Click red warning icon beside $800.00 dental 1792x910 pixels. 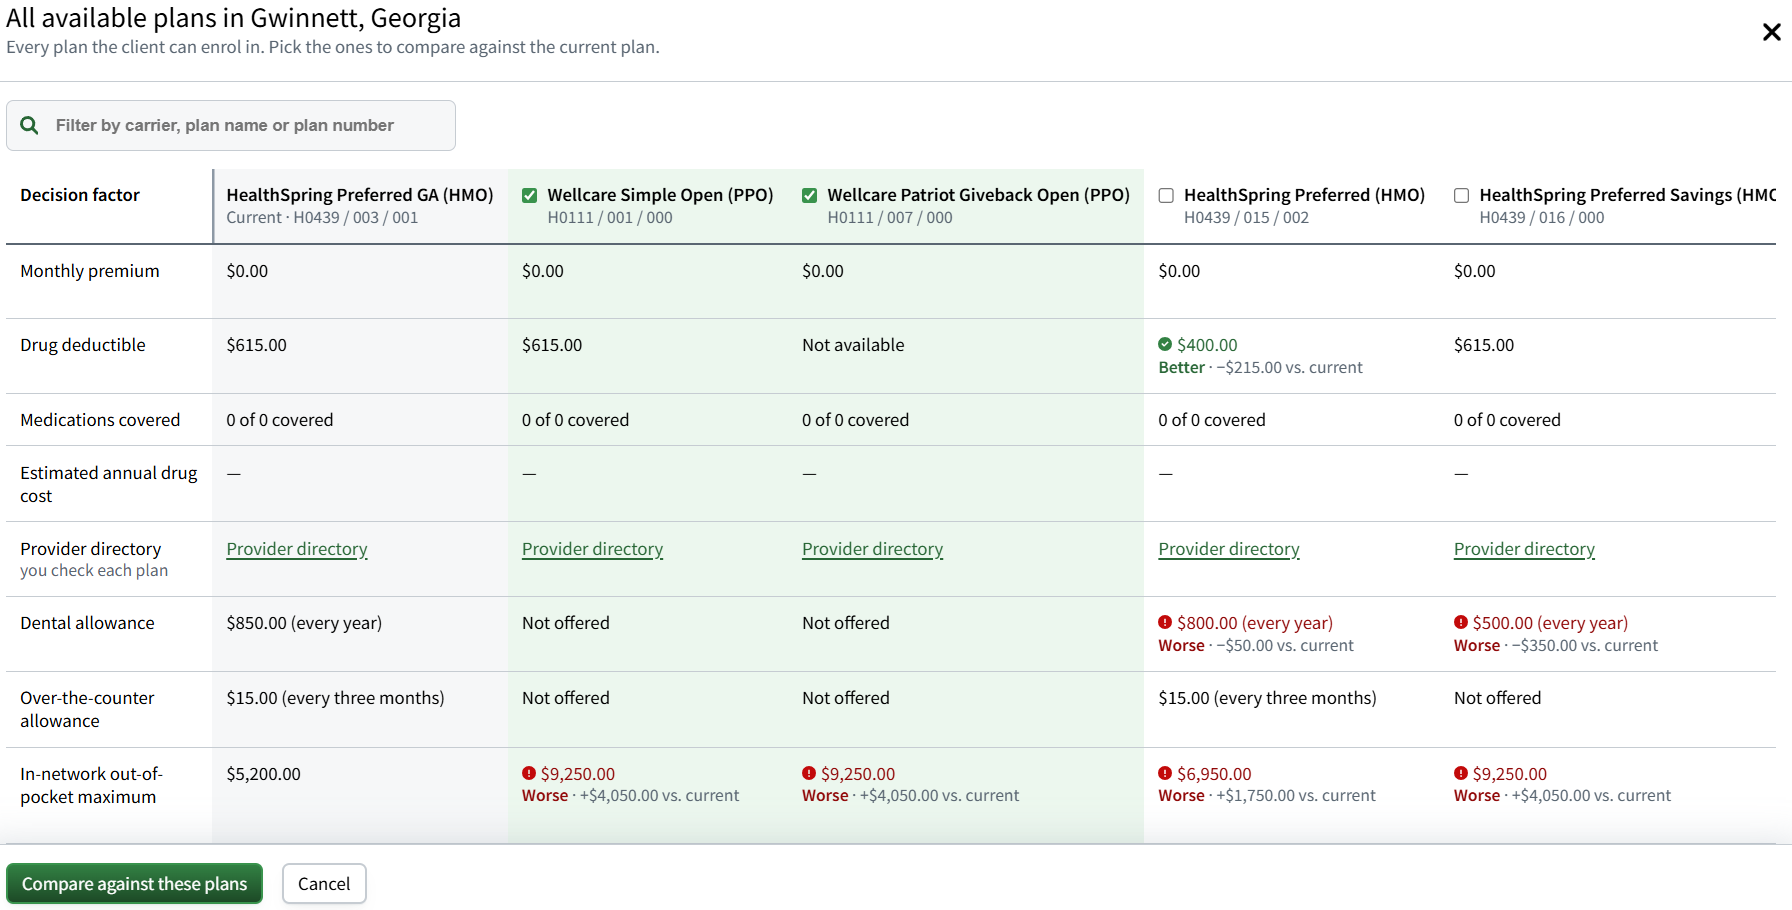[1165, 622]
